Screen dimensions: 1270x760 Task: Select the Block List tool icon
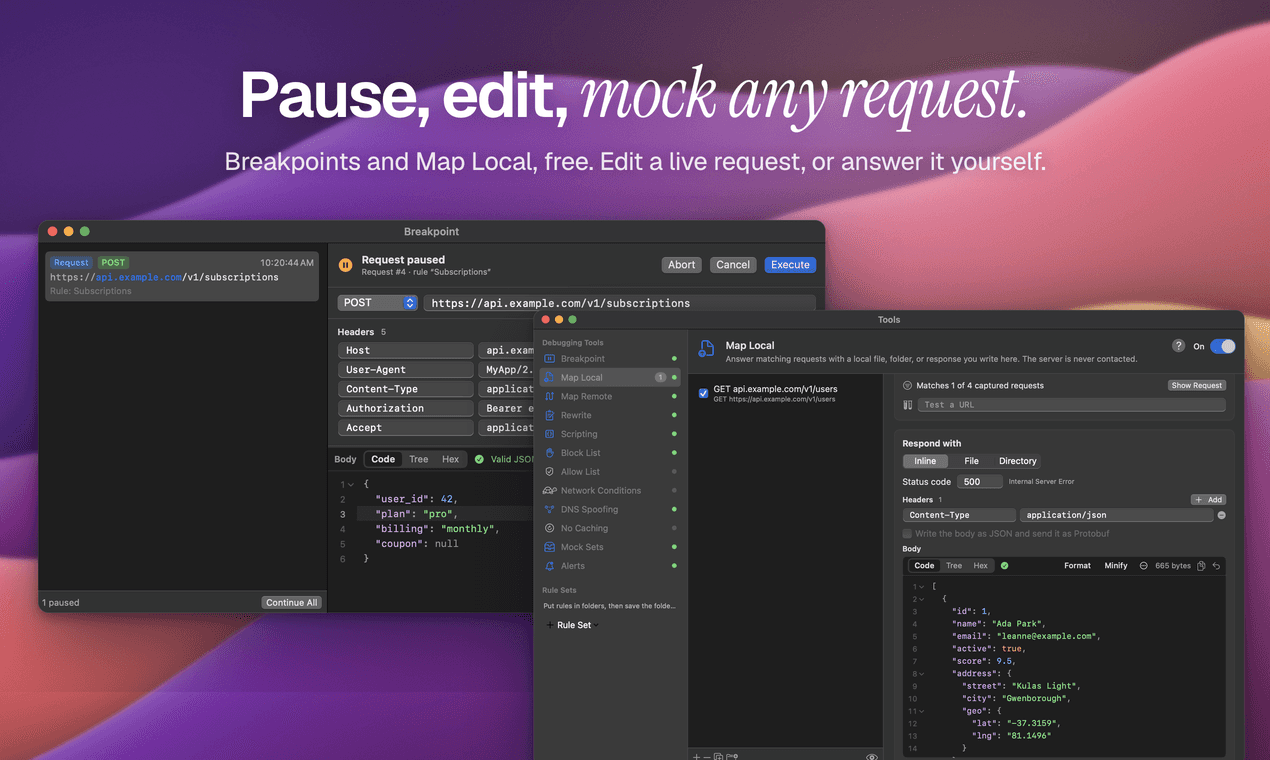pos(549,453)
